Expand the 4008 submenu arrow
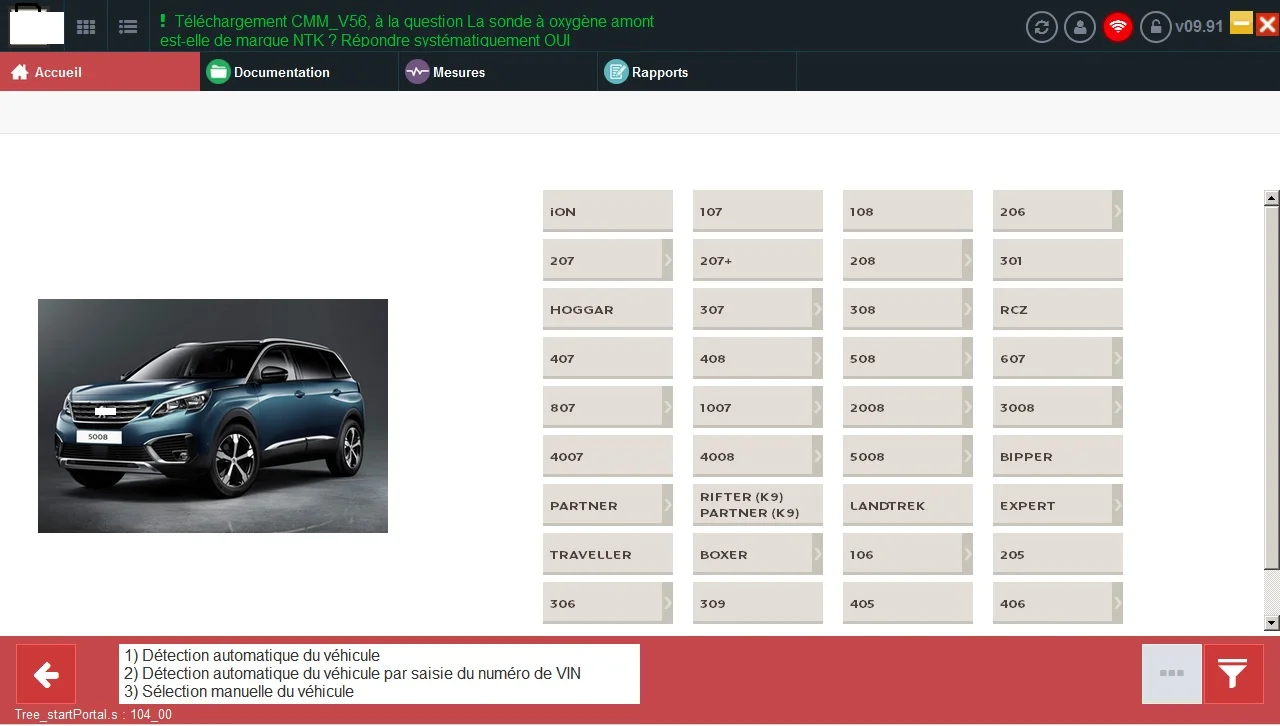 point(817,456)
